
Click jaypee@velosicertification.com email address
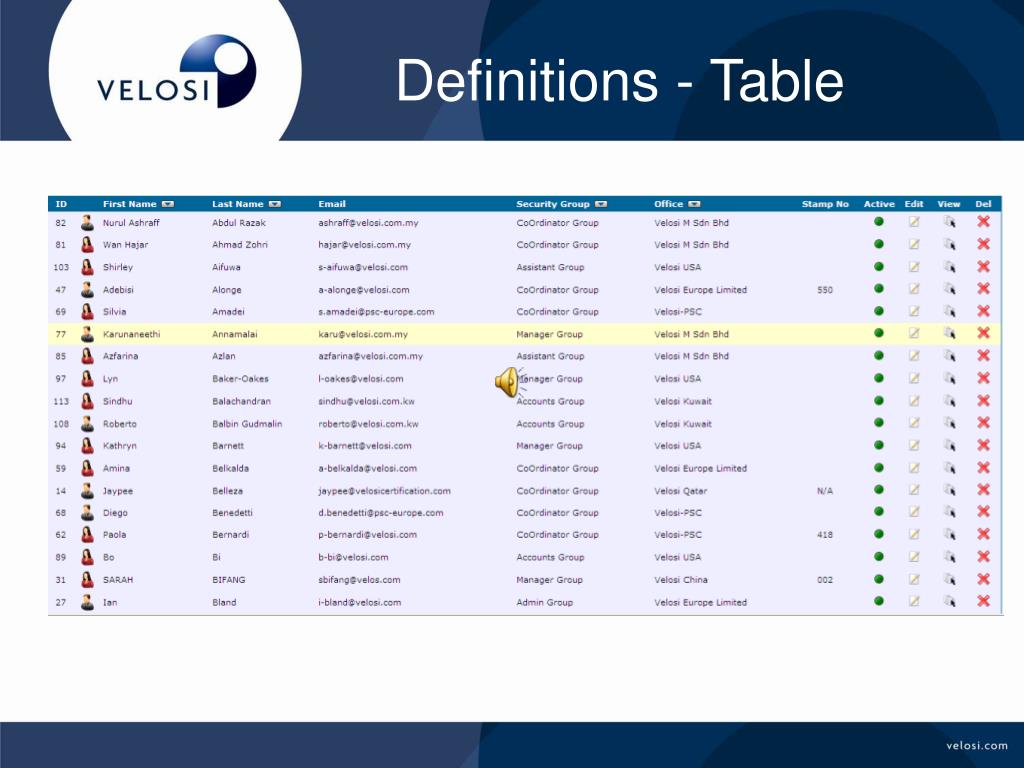point(385,491)
